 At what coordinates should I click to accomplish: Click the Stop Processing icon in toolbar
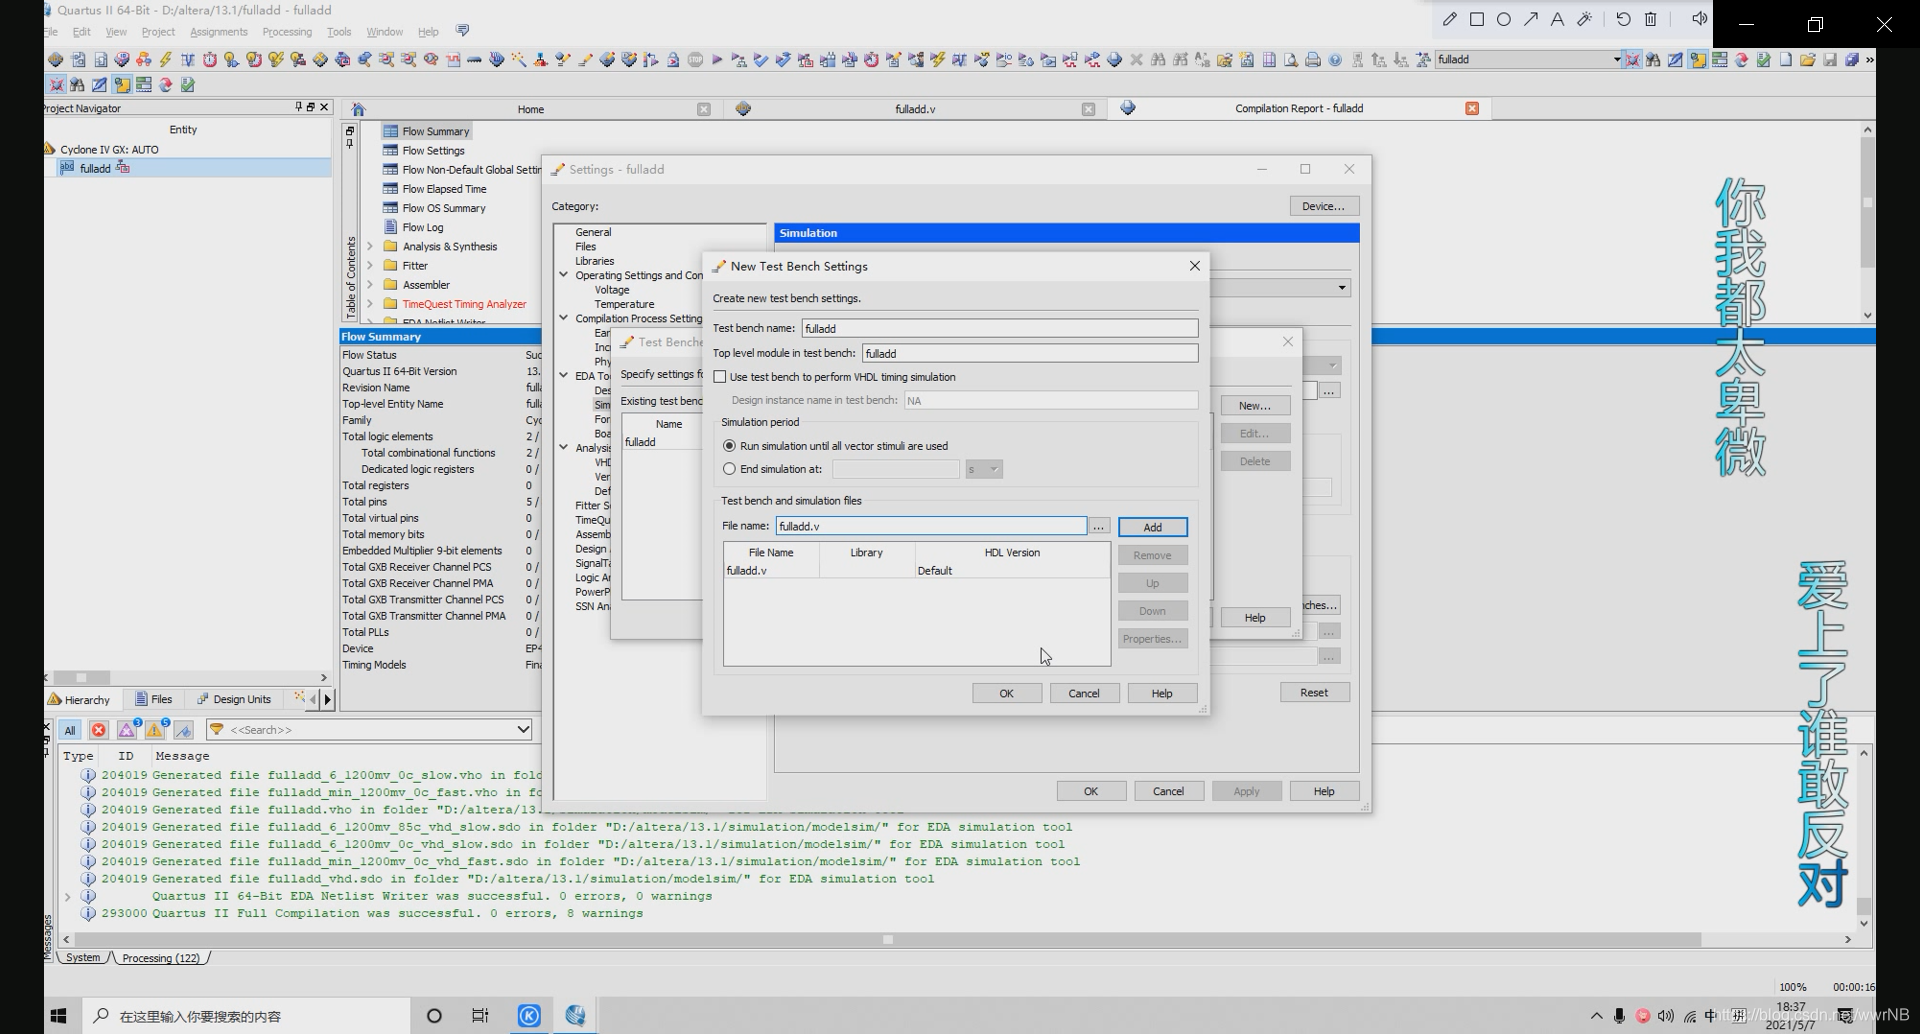(x=695, y=60)
